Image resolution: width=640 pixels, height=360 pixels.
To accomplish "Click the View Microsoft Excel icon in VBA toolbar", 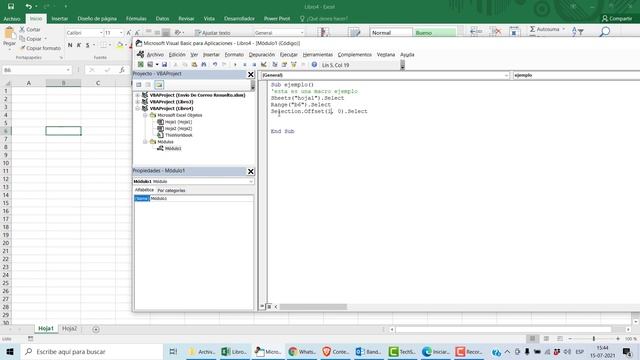I will (140, 64).
